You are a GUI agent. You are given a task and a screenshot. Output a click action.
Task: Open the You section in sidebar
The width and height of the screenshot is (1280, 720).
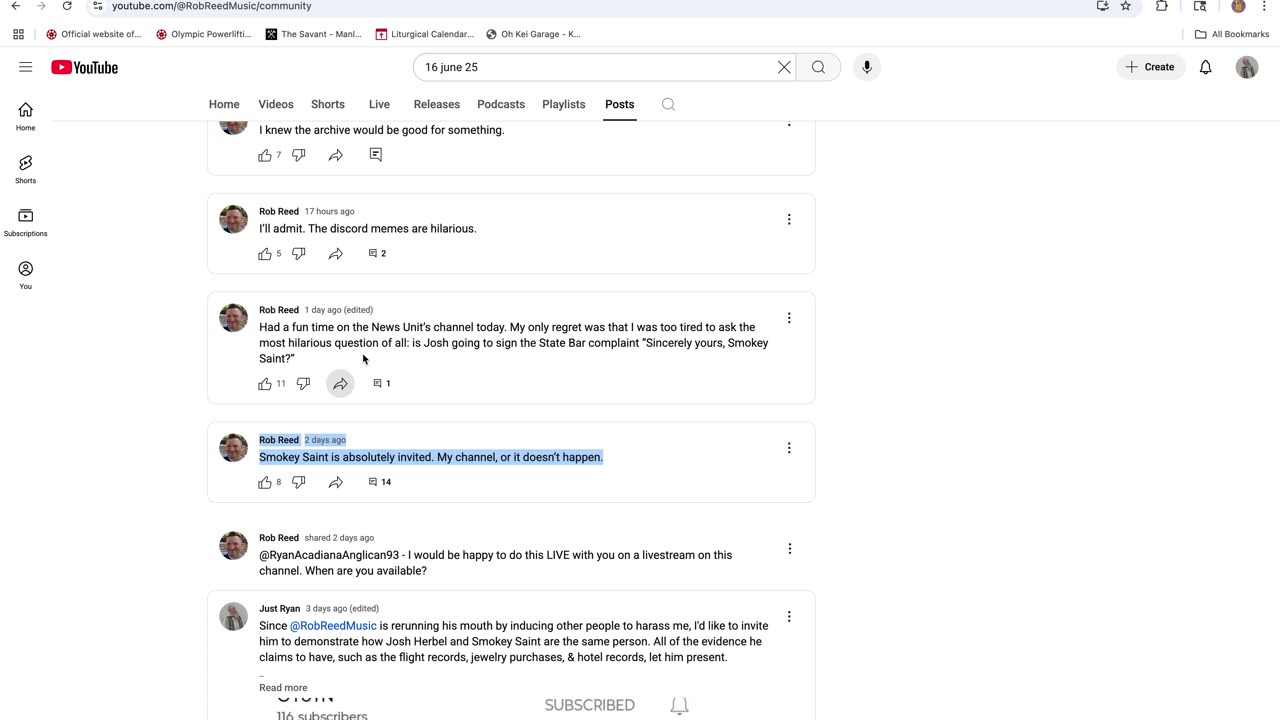click(26, 275)
